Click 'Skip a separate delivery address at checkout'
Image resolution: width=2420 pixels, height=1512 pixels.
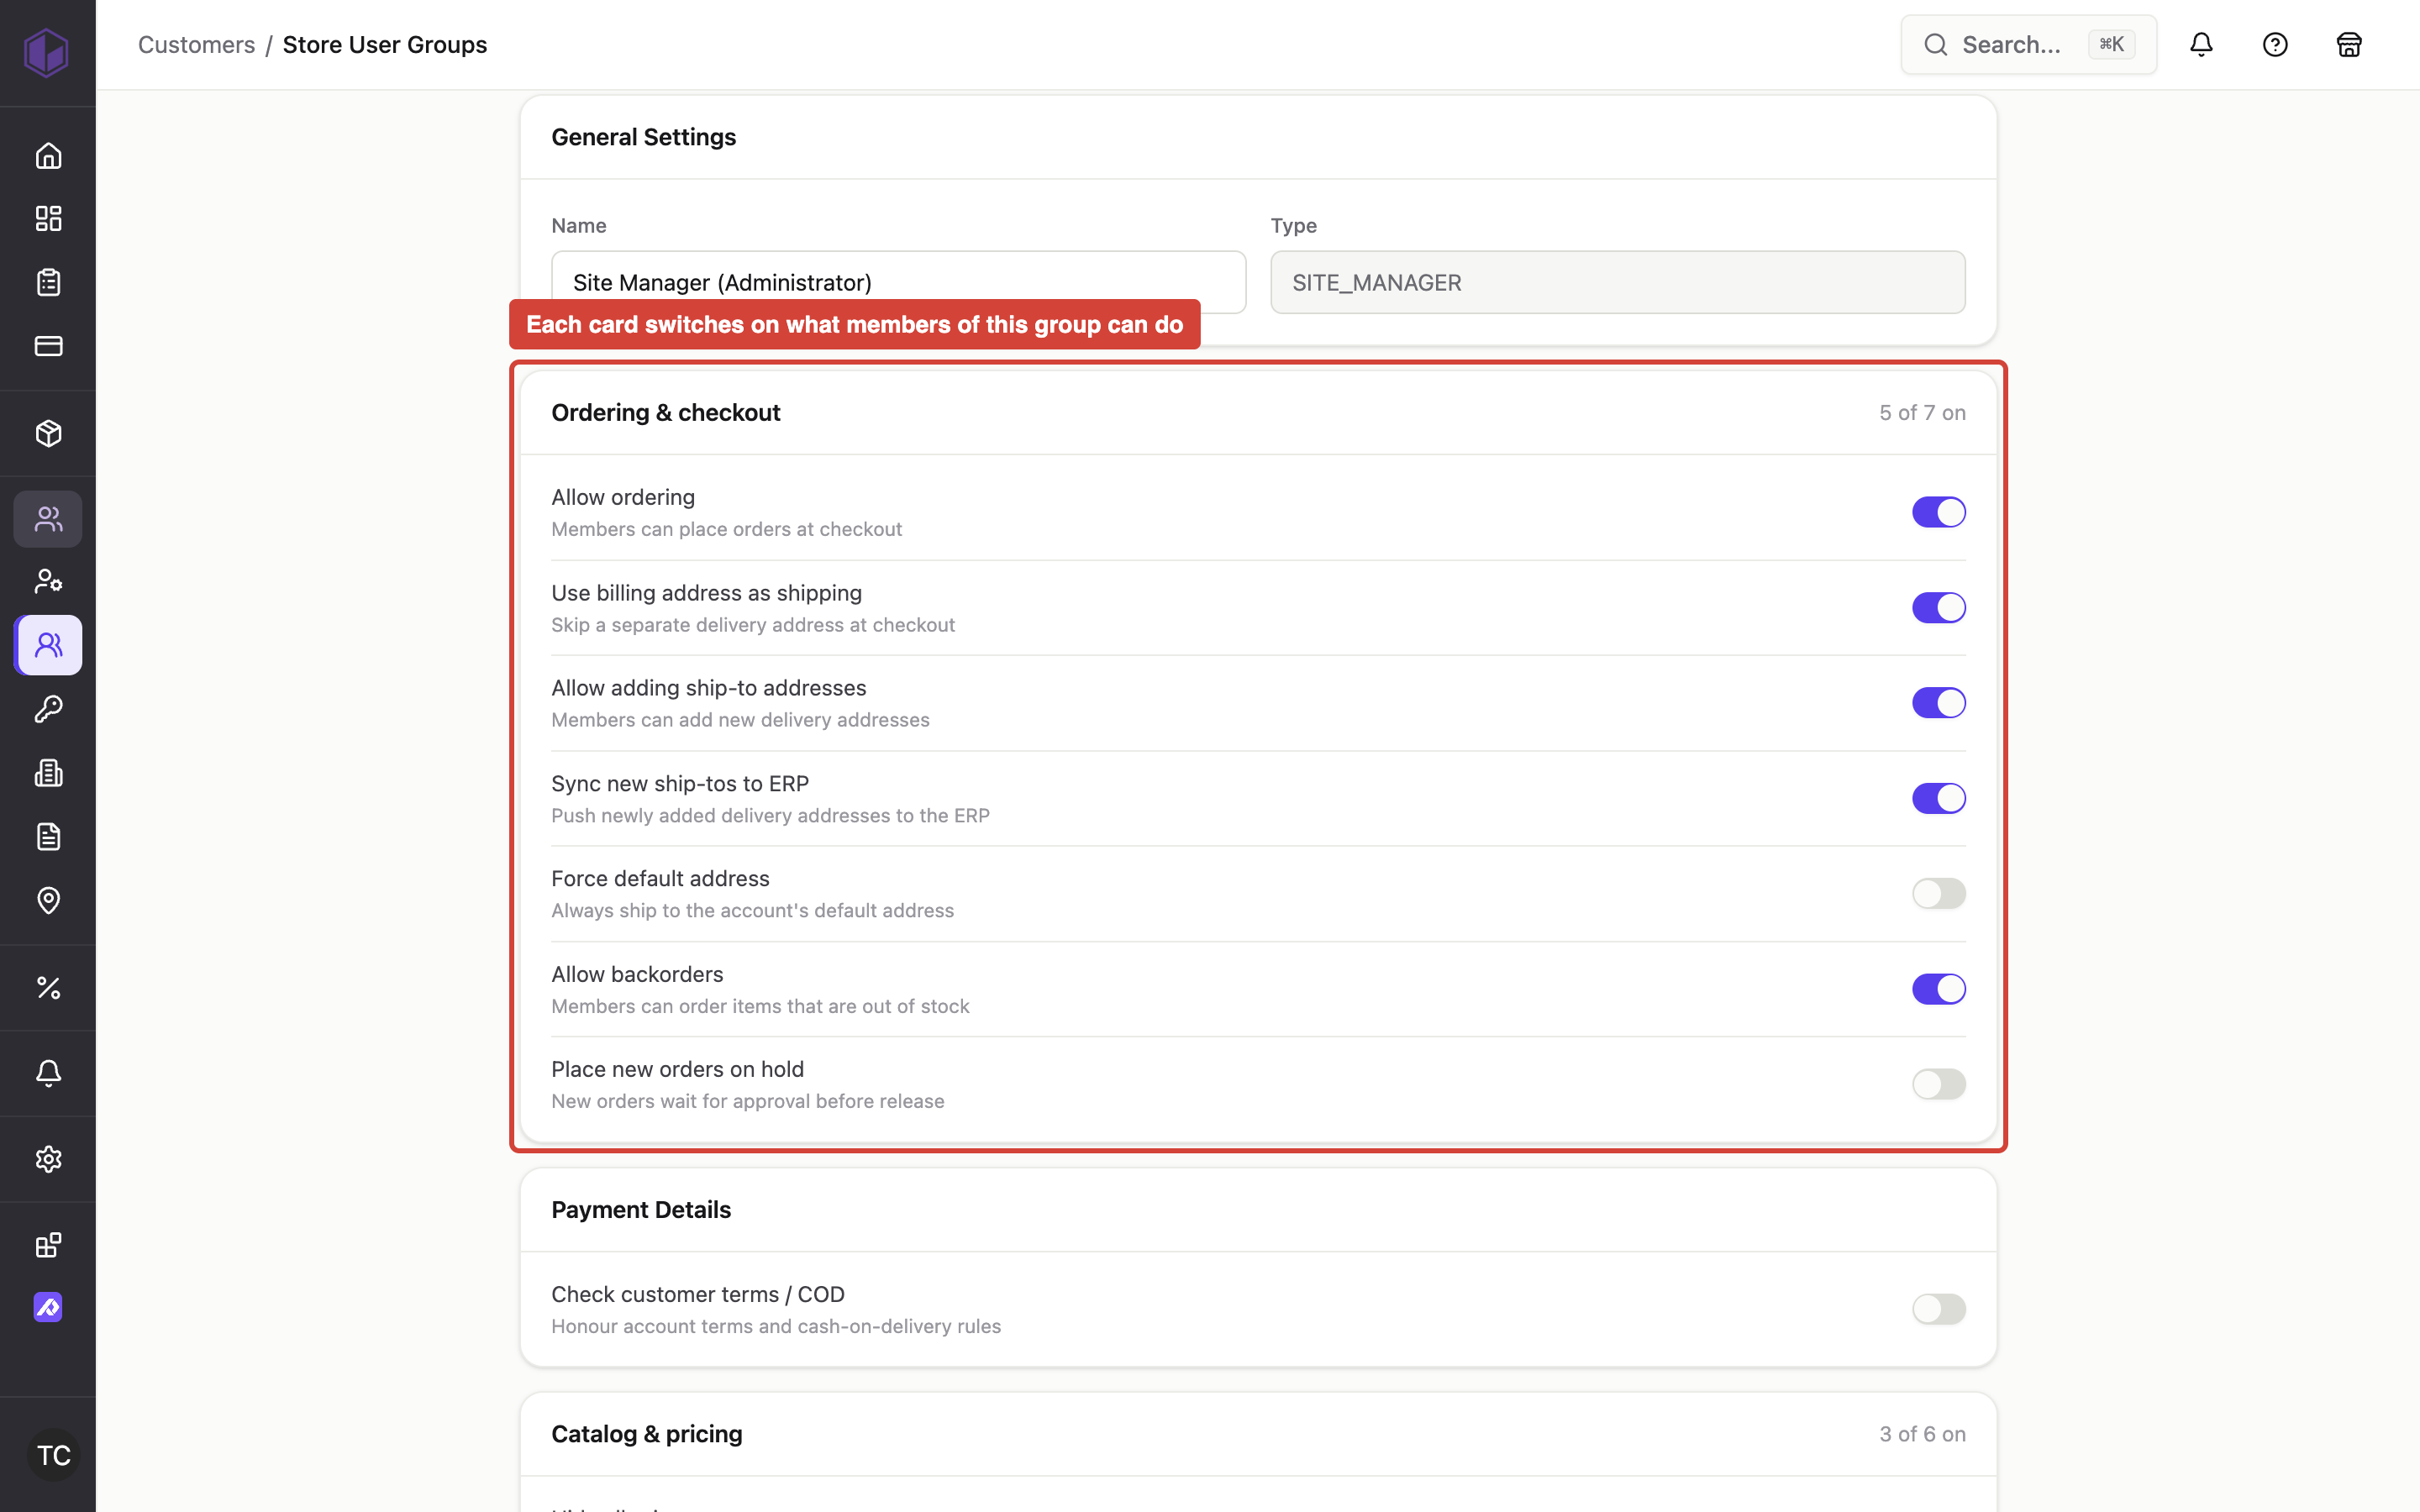coord(753,625)
